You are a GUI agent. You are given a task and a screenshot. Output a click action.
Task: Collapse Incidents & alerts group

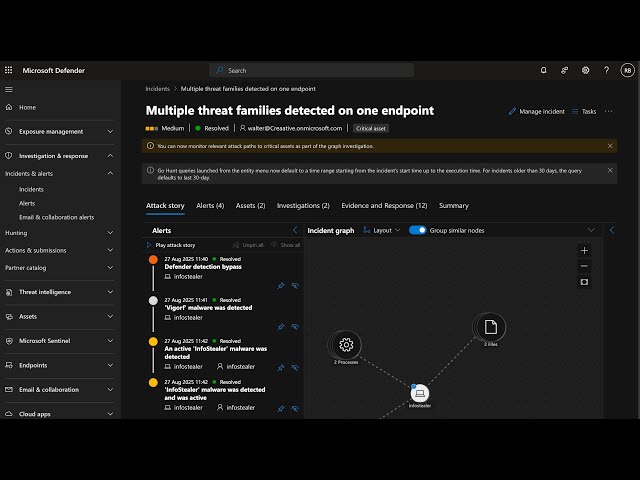[110, 173]
